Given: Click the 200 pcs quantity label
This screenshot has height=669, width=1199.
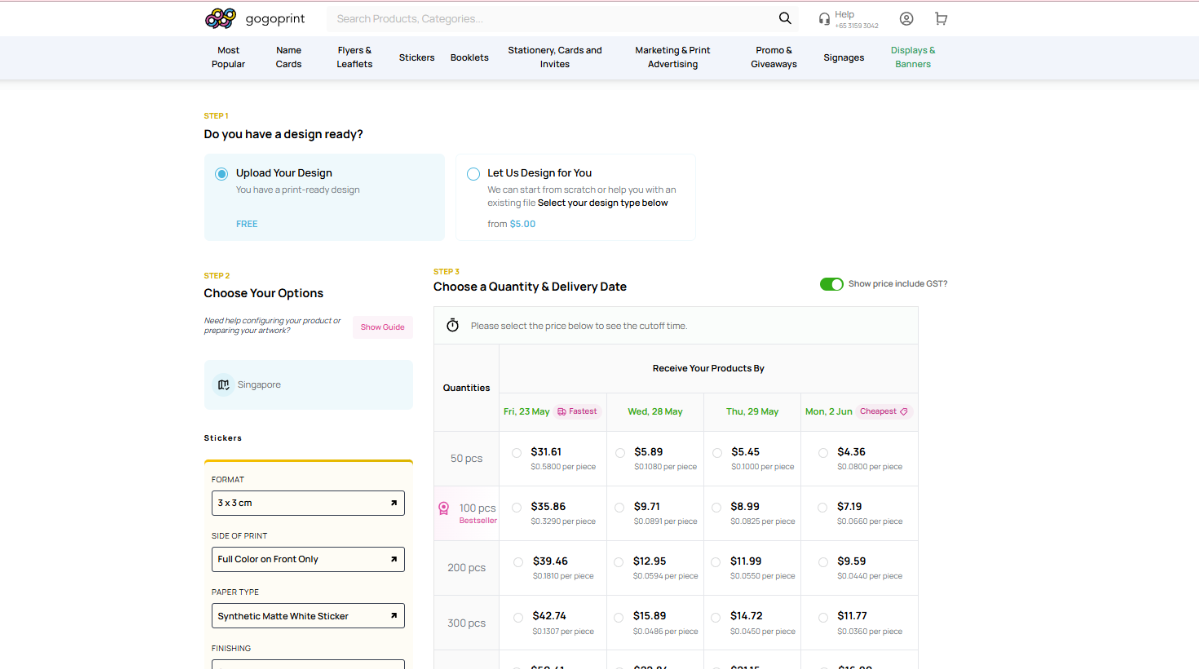Looking at the screenshot, I should (x=466, y=568).
